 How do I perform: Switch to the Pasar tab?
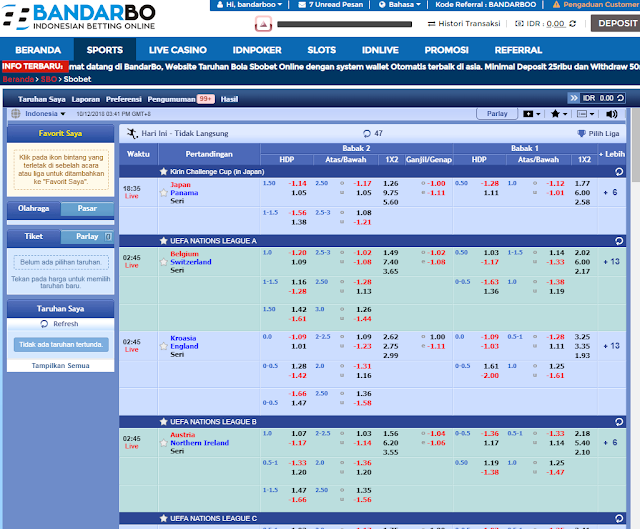tap(87, 209)
